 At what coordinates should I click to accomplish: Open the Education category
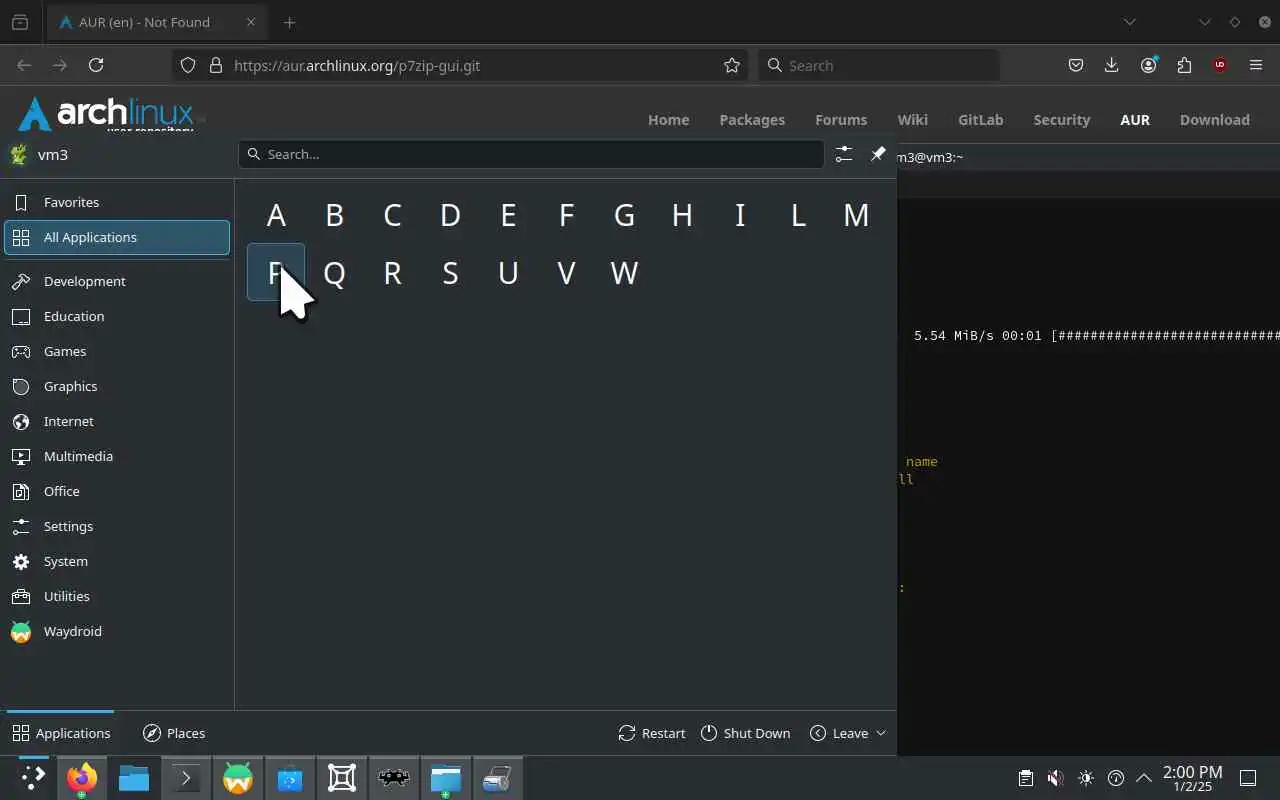click(117, 316)
